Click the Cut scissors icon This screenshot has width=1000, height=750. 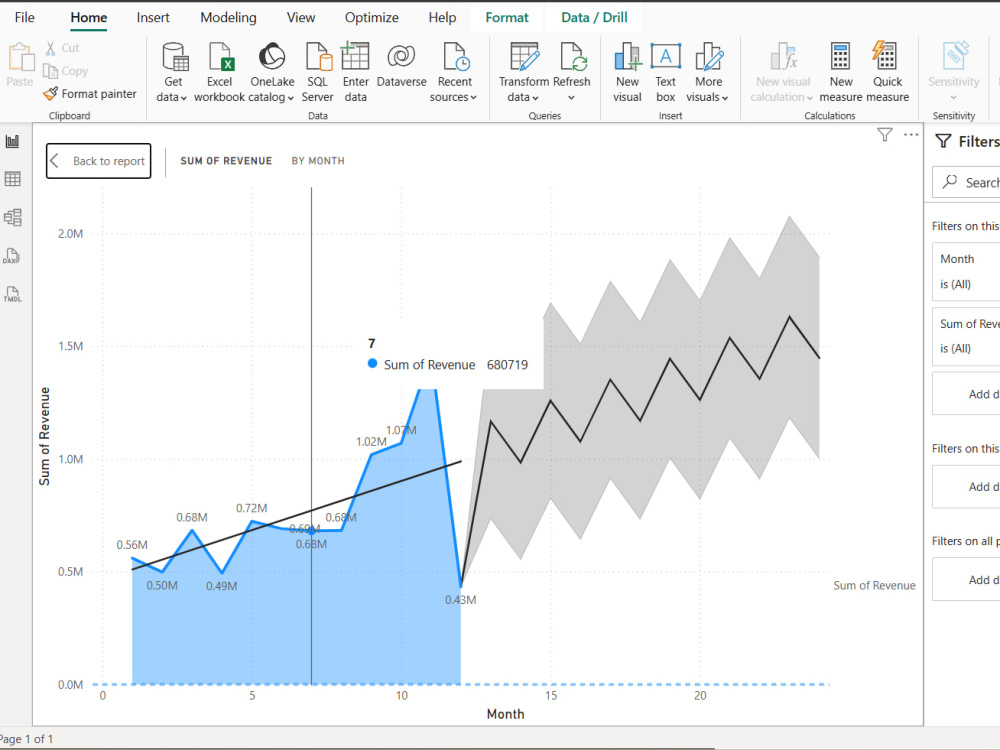50,48
